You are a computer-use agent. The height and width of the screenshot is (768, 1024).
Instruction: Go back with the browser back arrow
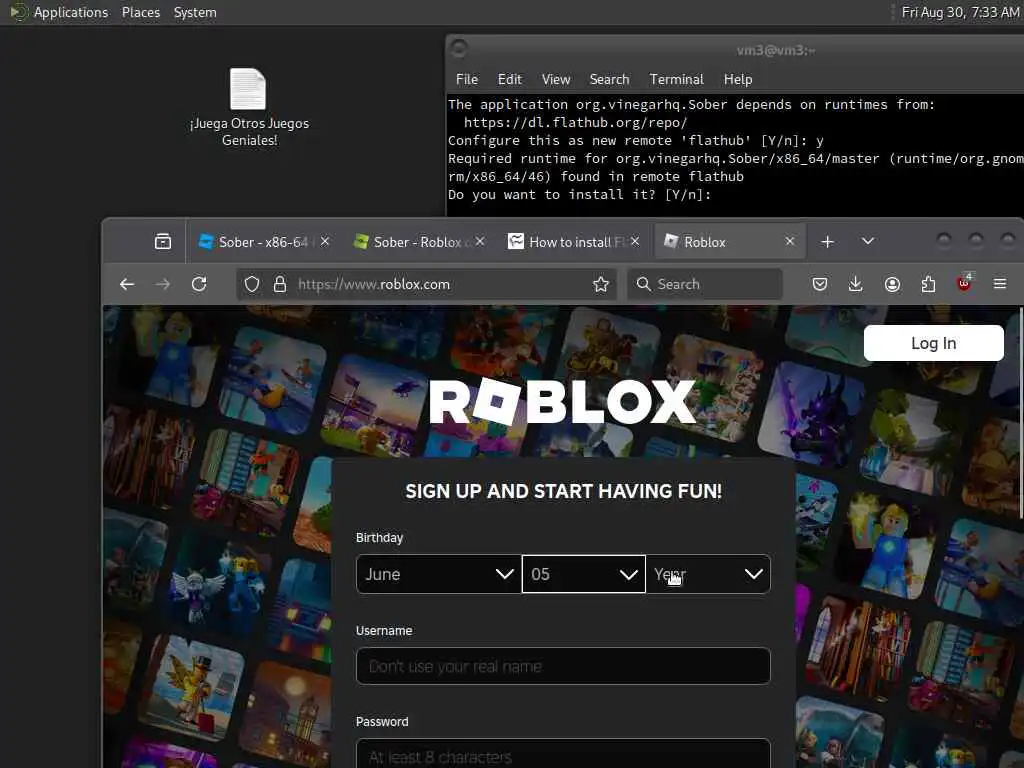(127, 284)
